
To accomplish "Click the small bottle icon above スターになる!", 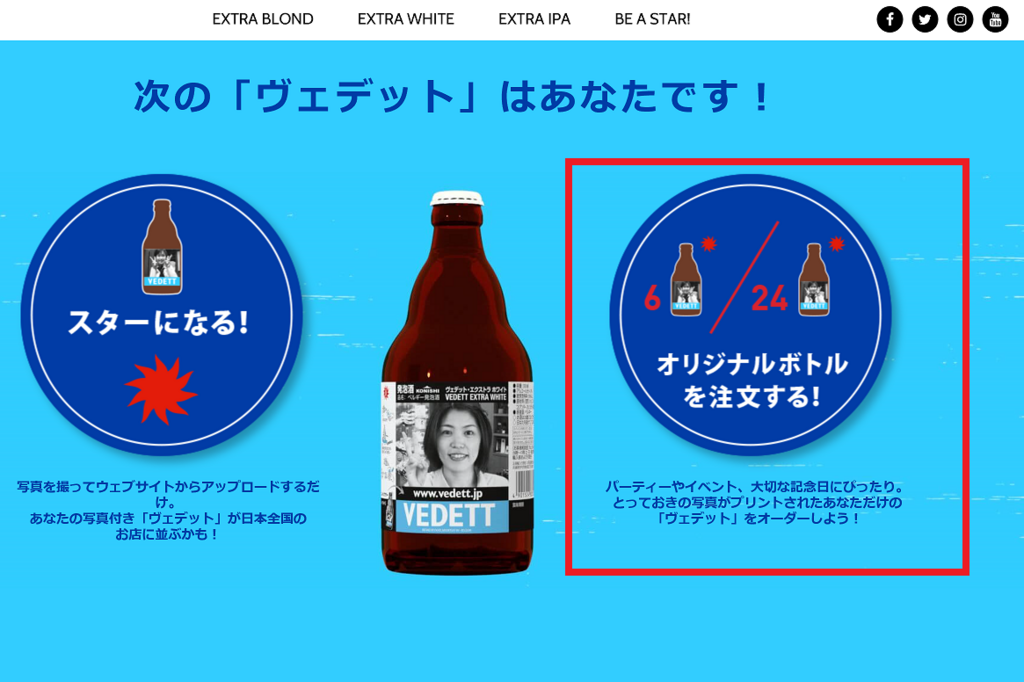I will click(x=162, y=246).
